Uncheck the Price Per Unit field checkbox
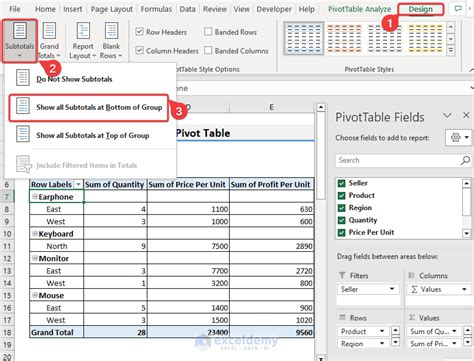 pos(341,232)
